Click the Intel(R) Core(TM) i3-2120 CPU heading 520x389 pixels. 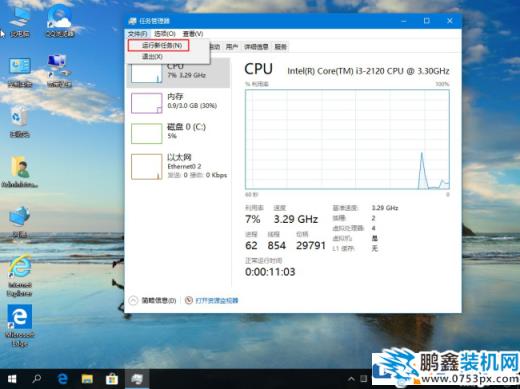point(368,71)
